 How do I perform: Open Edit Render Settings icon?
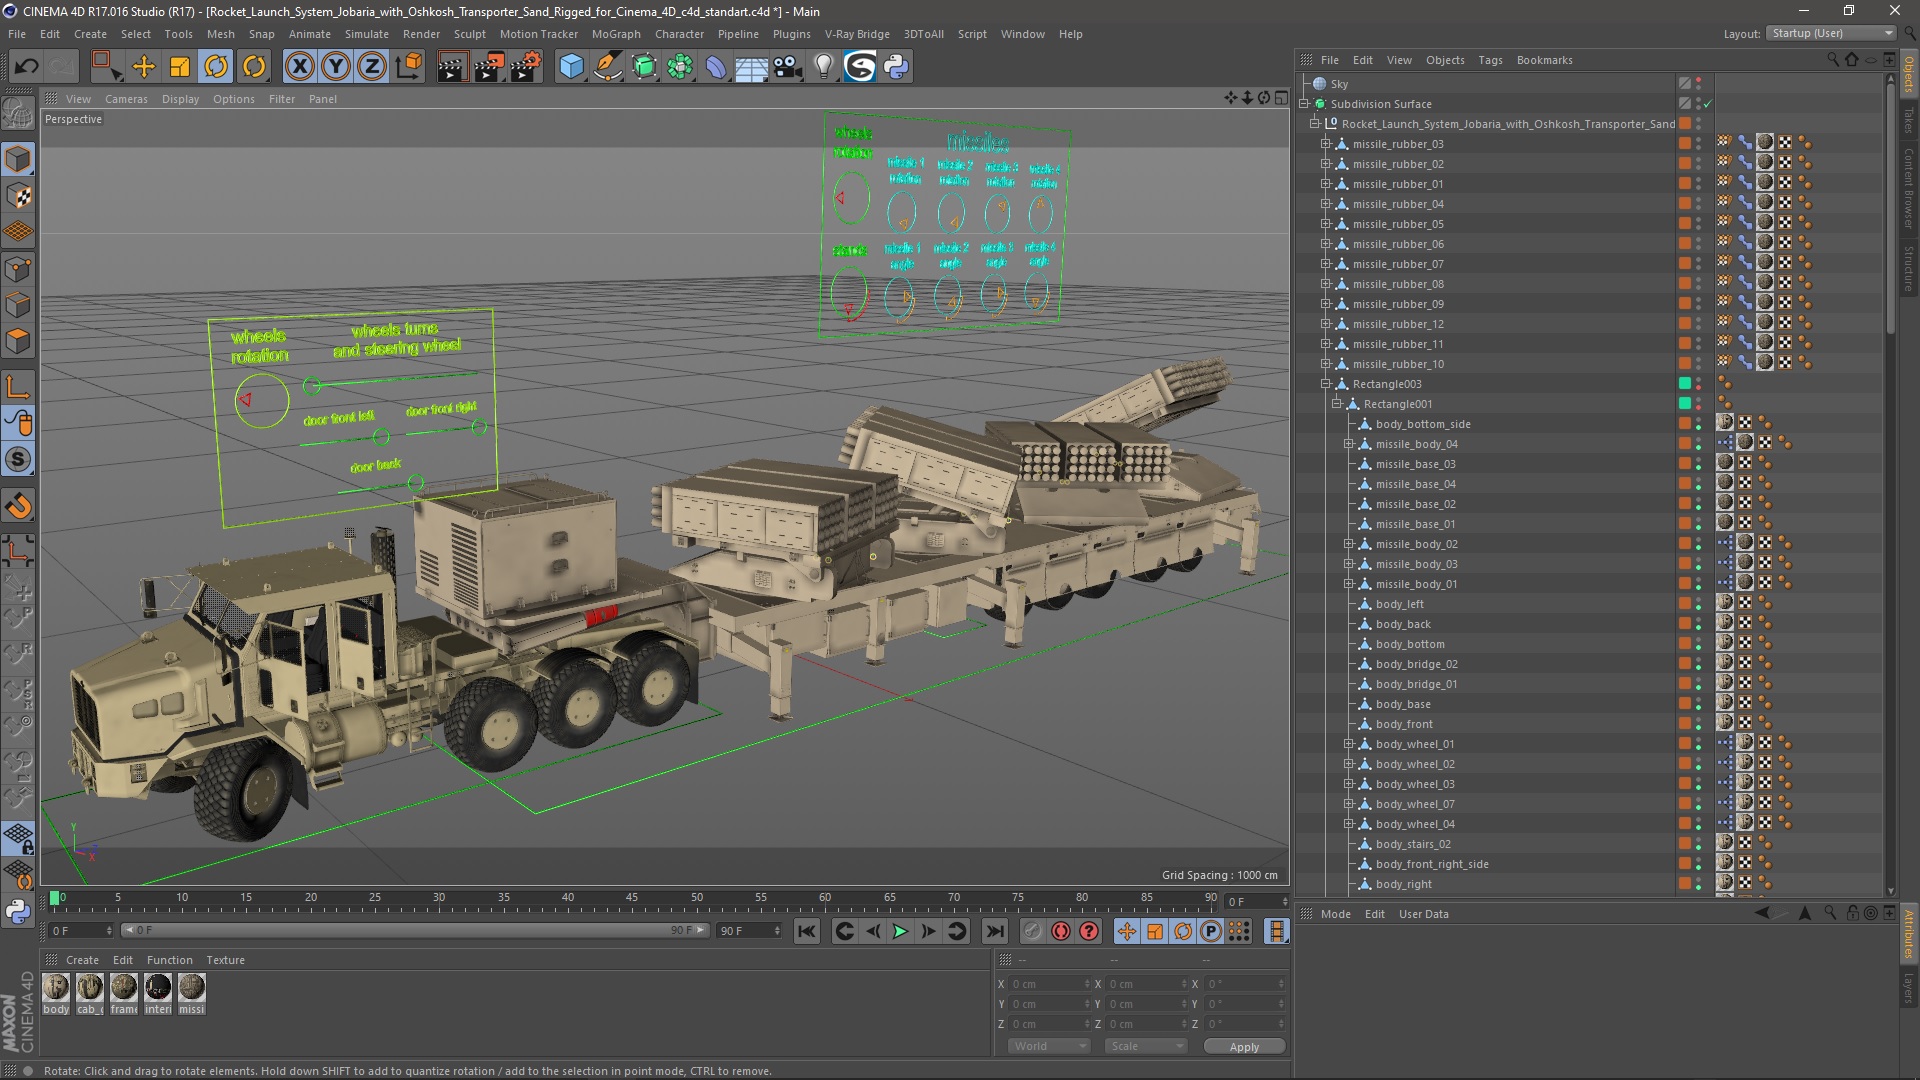tap(526, 67)
